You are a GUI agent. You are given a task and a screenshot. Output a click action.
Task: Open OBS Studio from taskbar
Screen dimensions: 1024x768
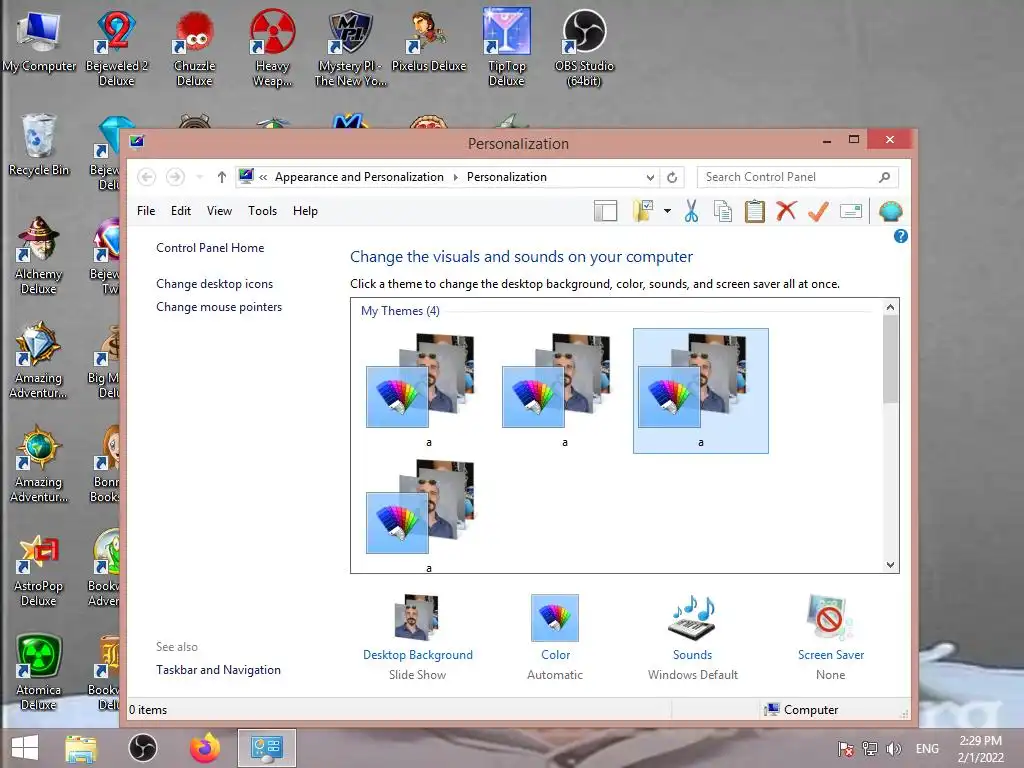pos(142,748)
